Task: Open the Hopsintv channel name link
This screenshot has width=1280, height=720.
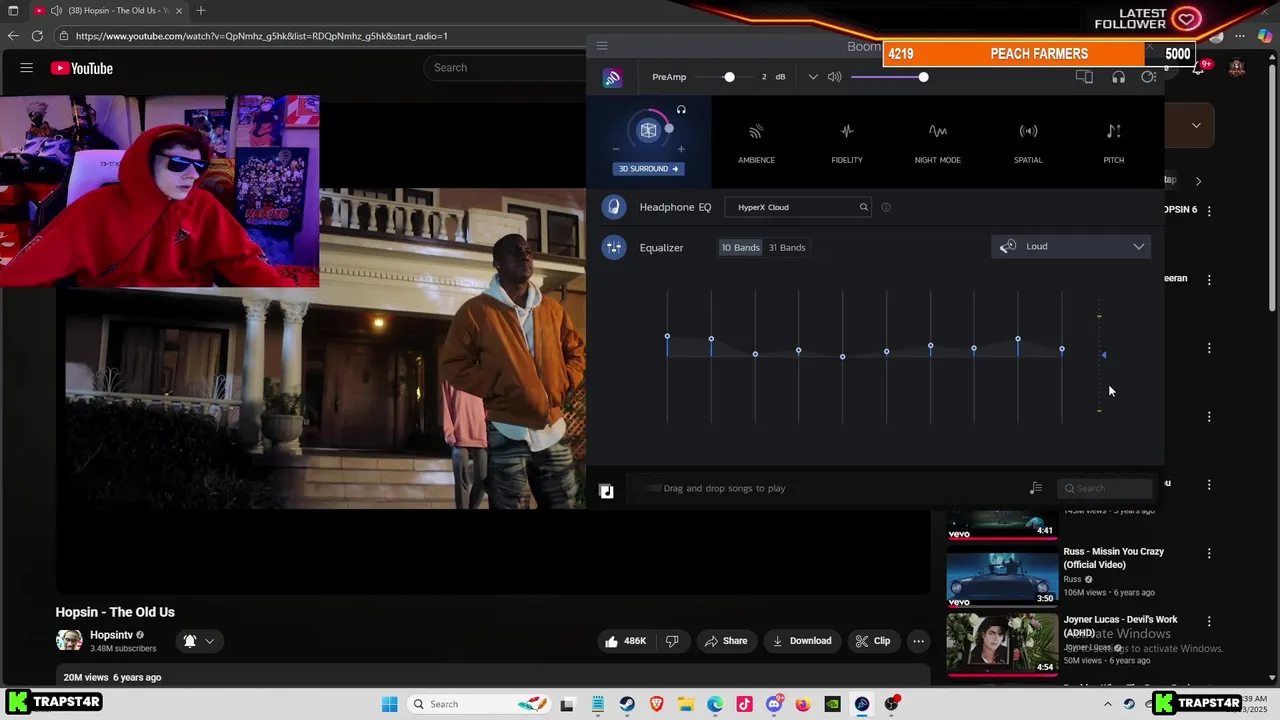Action: [x=111, y=635]
